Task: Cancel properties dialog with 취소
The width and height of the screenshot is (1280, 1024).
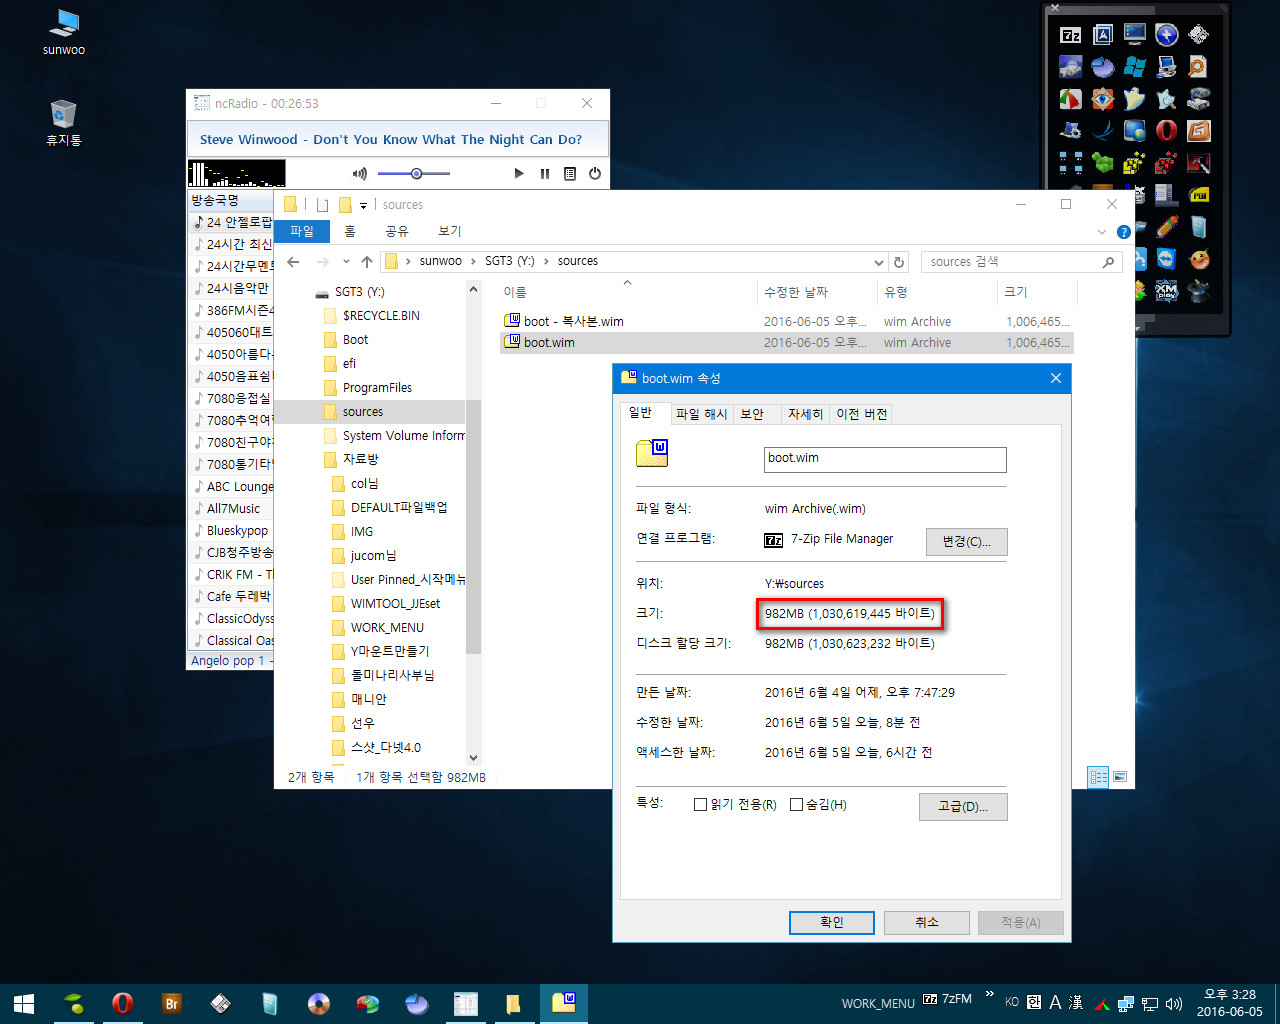Action: 927,922
